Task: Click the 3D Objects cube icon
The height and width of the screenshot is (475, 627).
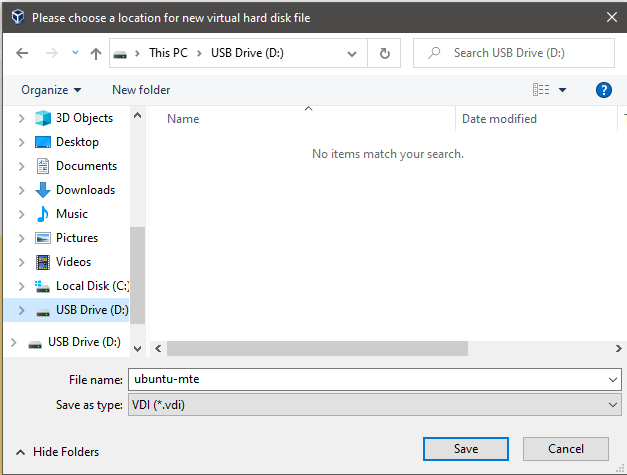Action: pos(43,118)
